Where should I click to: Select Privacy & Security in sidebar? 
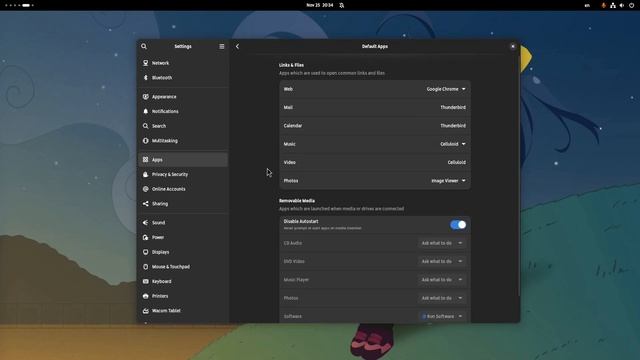[x=183, y=174]
